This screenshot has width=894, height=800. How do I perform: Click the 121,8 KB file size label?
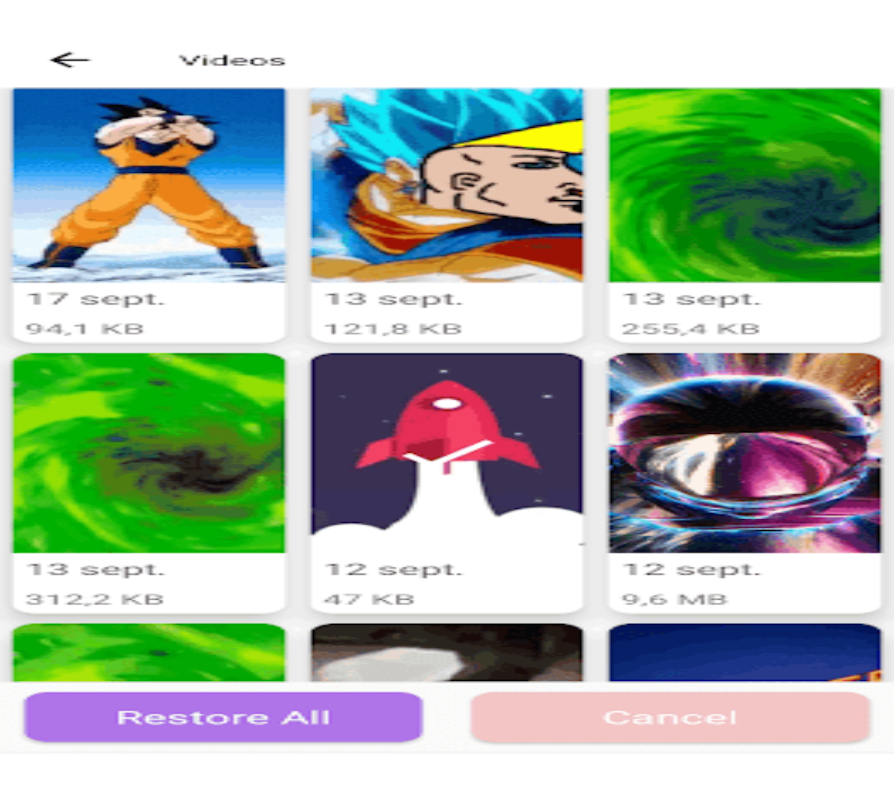pos(393,329)
